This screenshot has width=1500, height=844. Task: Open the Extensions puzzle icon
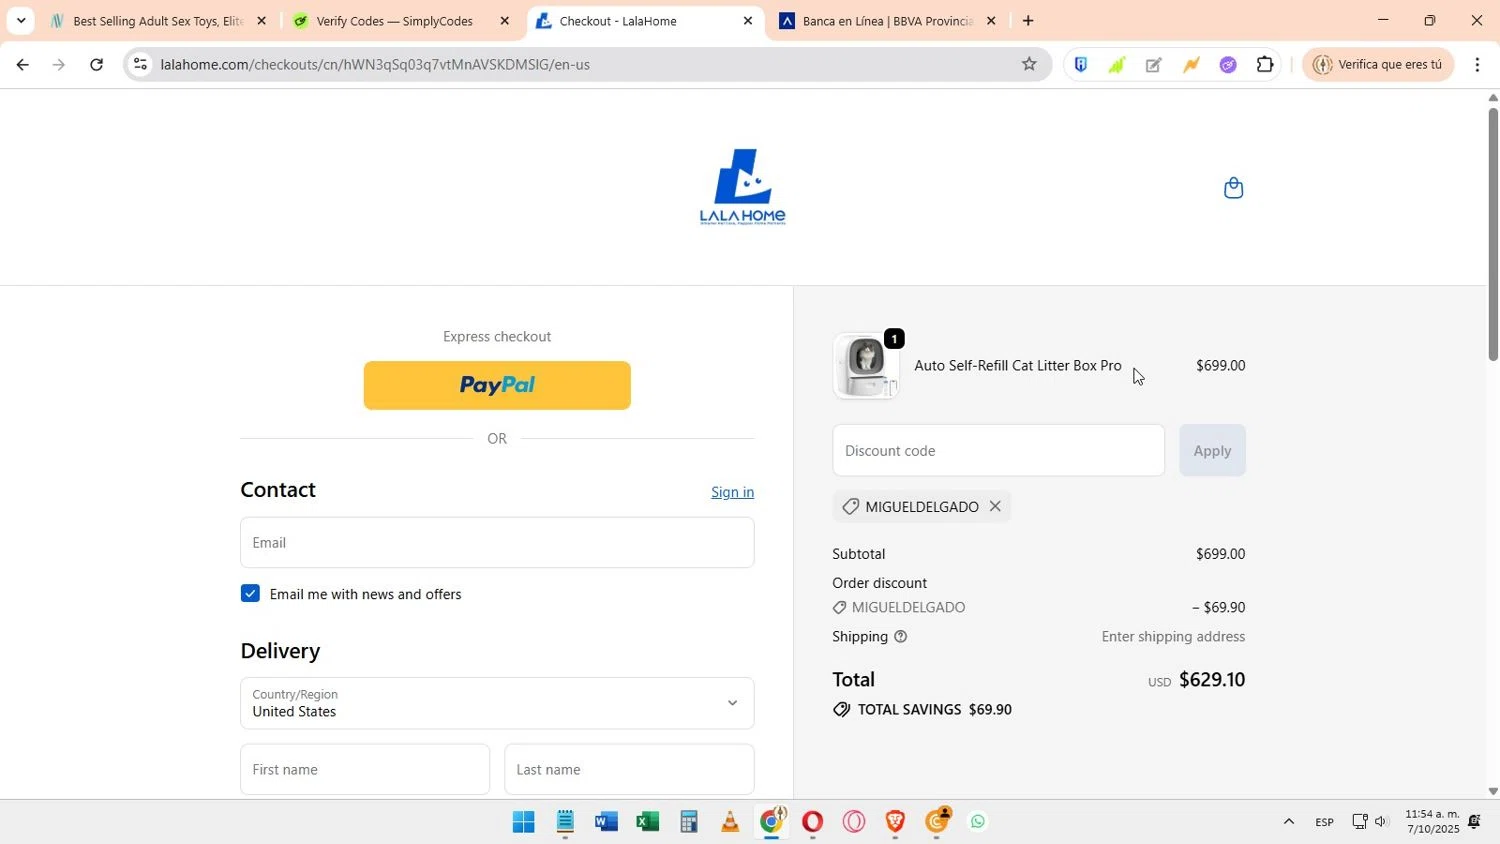point(1265,64)
